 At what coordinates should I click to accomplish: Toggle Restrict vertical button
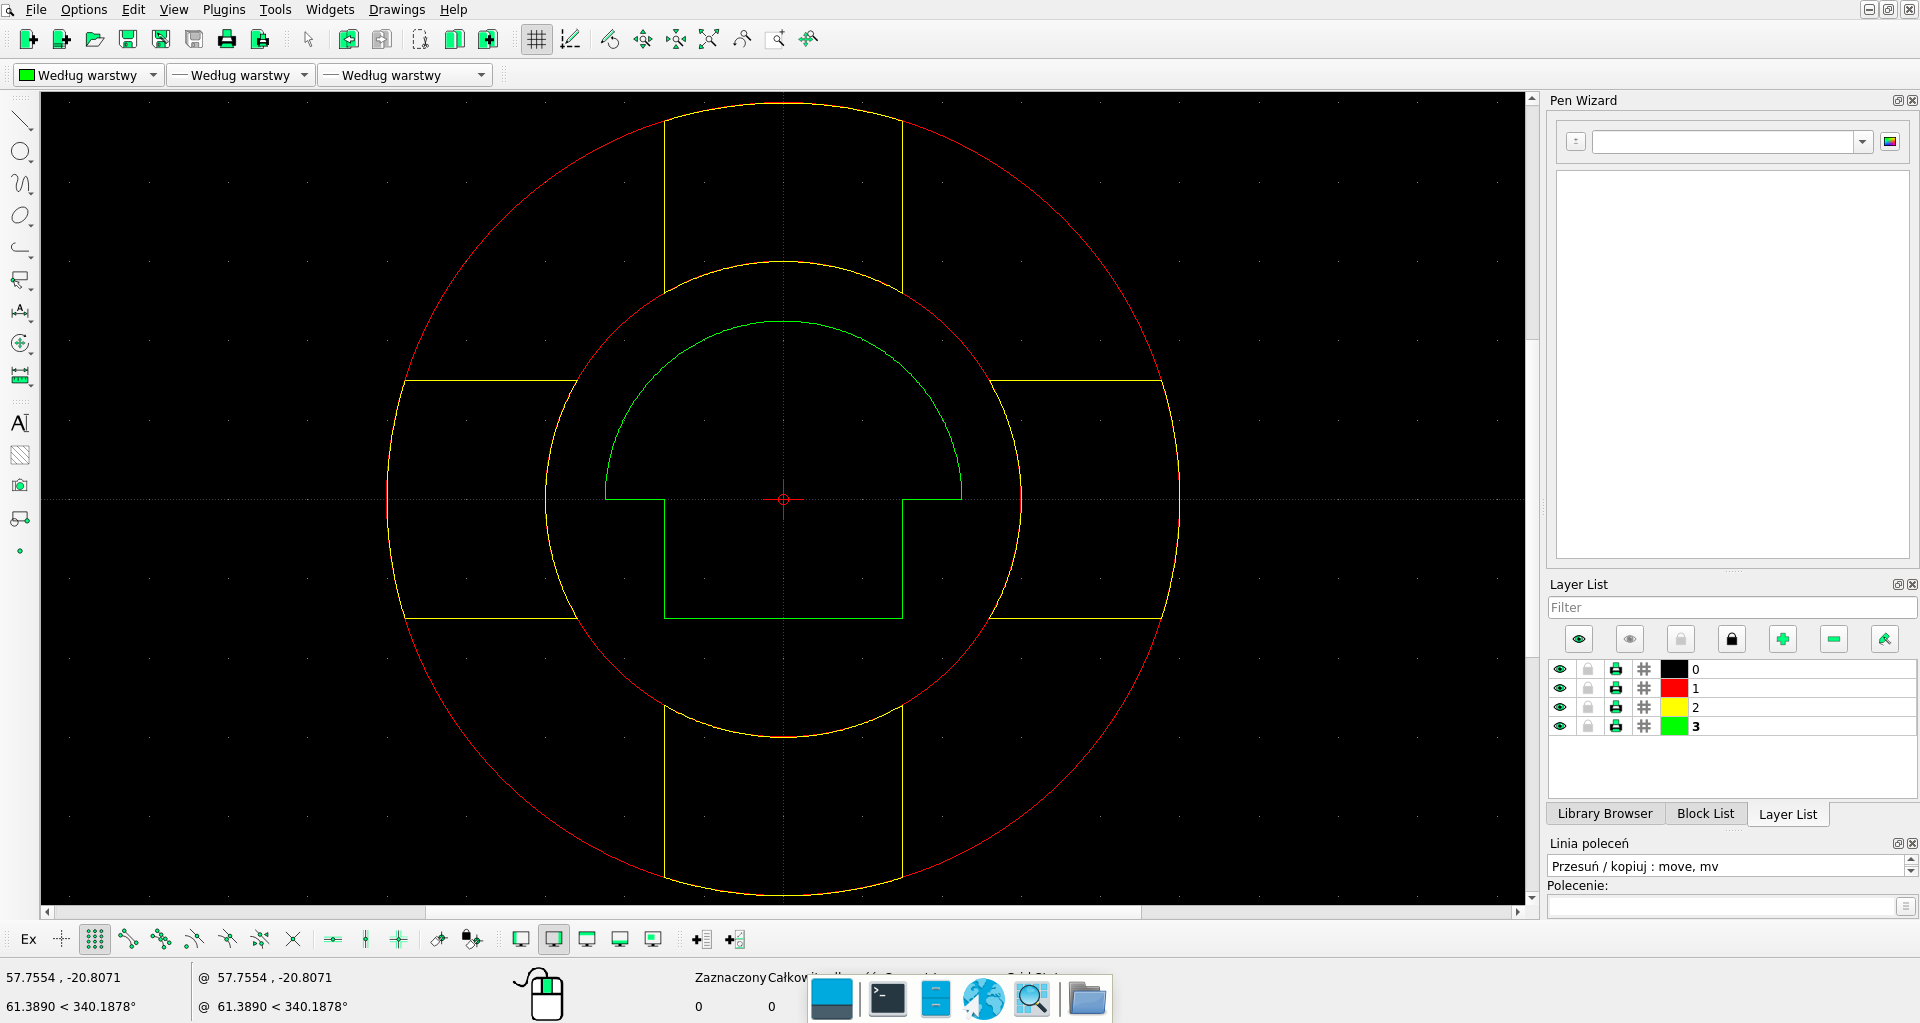(x=366, y=939)
